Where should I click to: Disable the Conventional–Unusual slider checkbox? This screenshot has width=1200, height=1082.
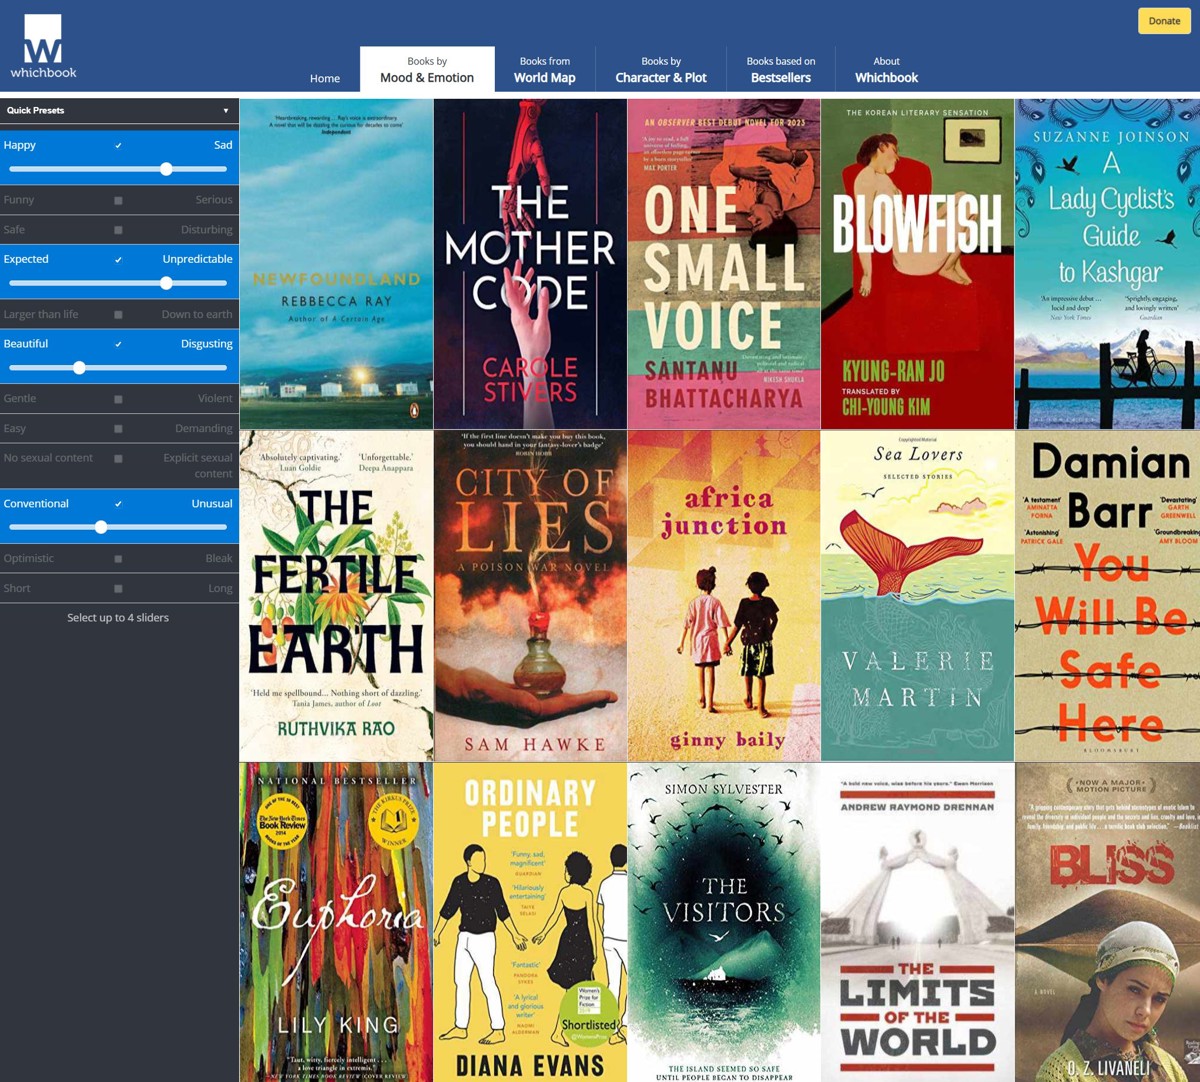pos(118,504)
